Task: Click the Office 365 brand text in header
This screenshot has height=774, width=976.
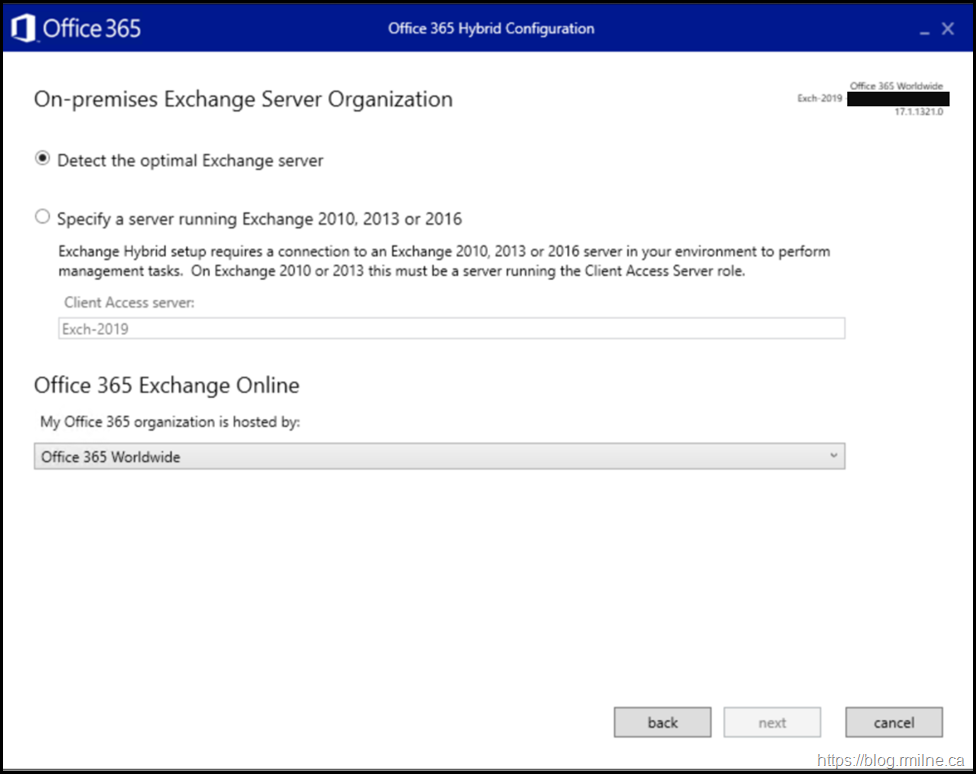Action: [91, 28]
